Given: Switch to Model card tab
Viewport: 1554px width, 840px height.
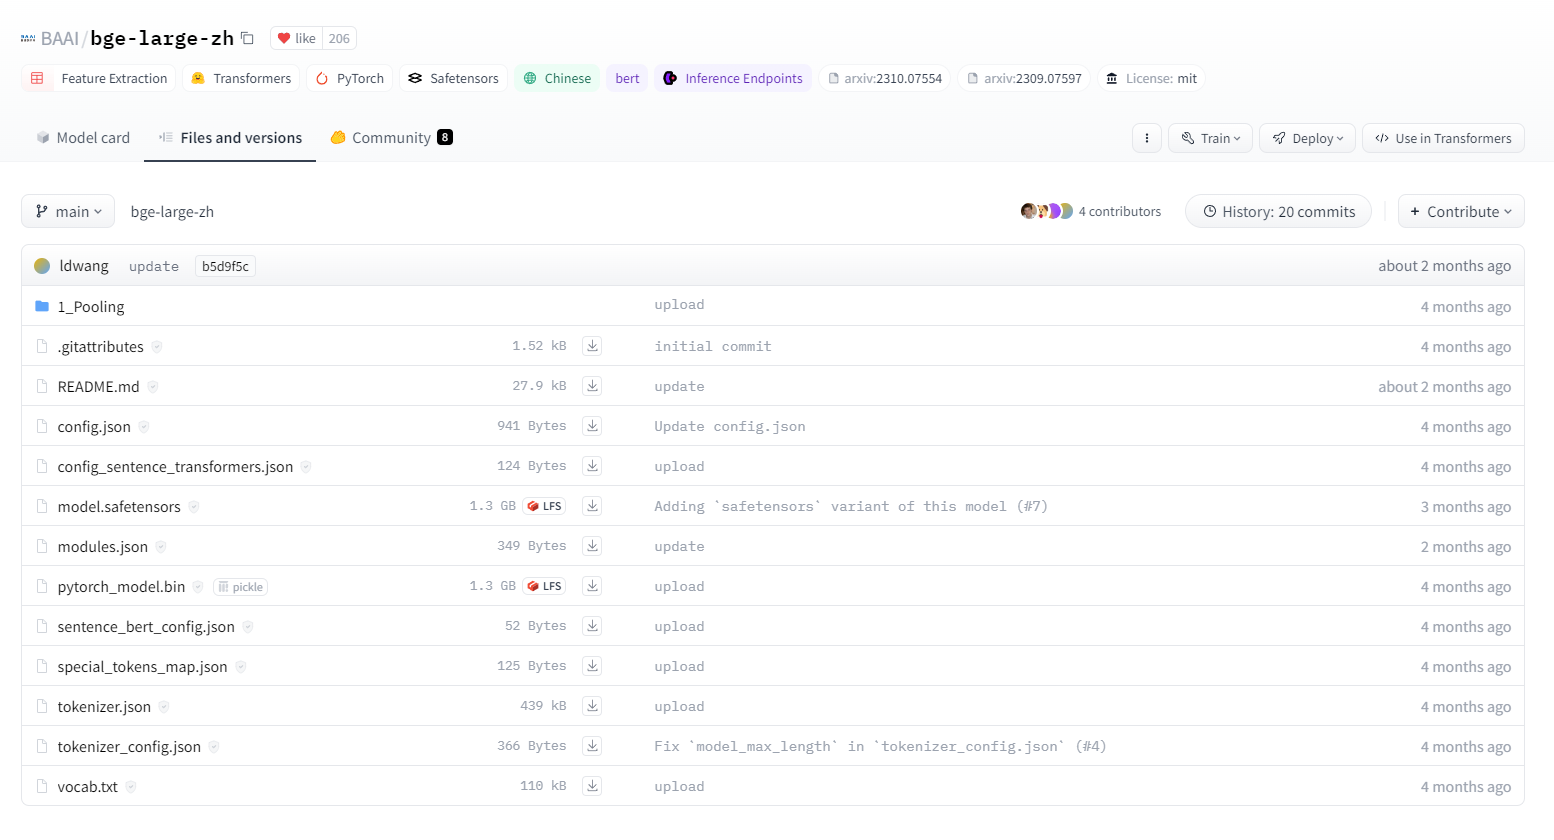Looking at the screenshot, I should (83, 138).
